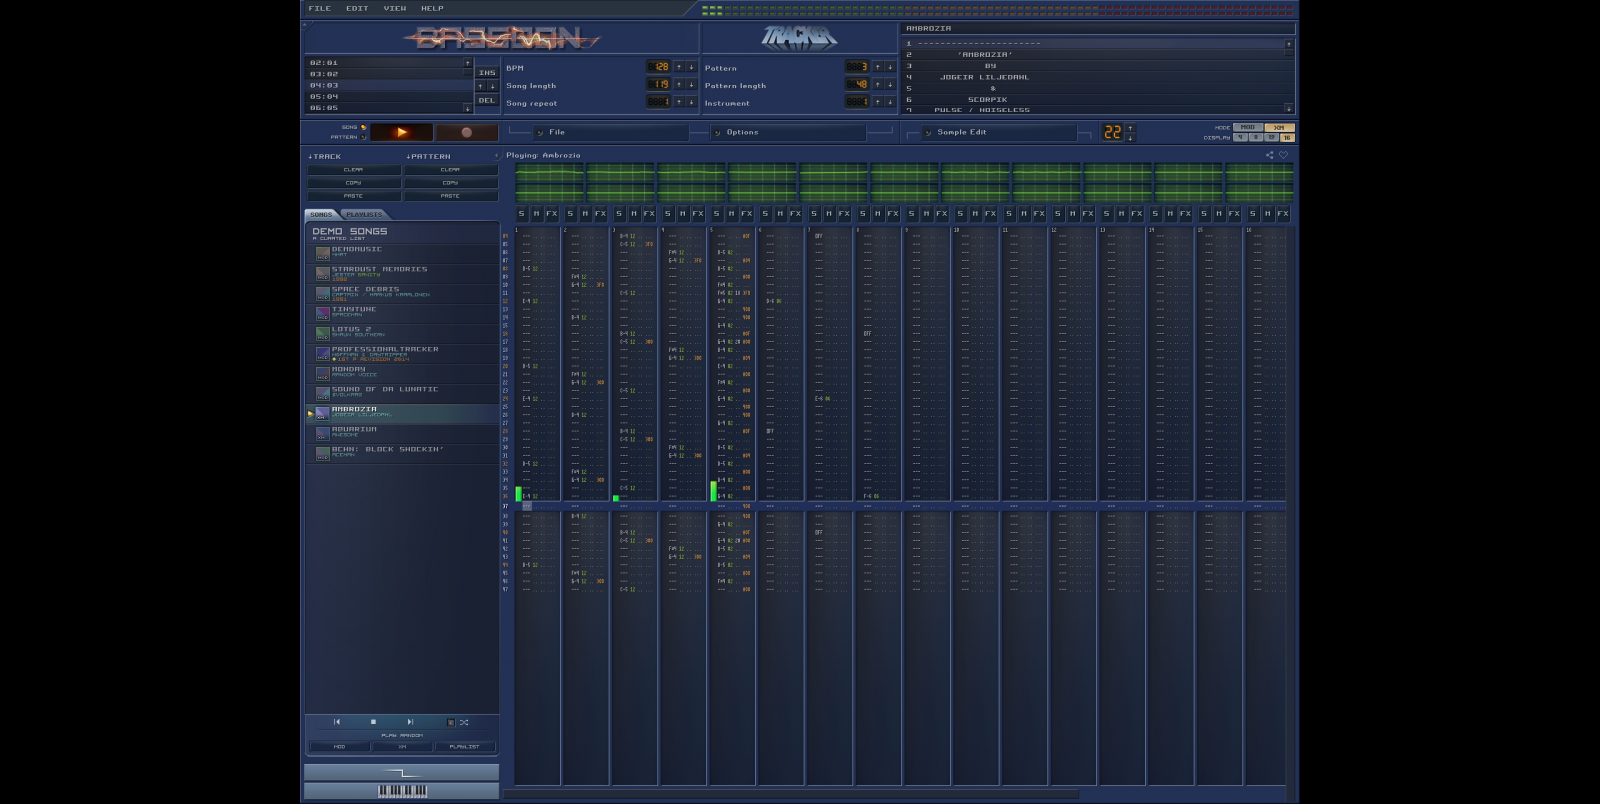Go to the previous song in the list
The image size is (1600, 804).
pos(337,722)
